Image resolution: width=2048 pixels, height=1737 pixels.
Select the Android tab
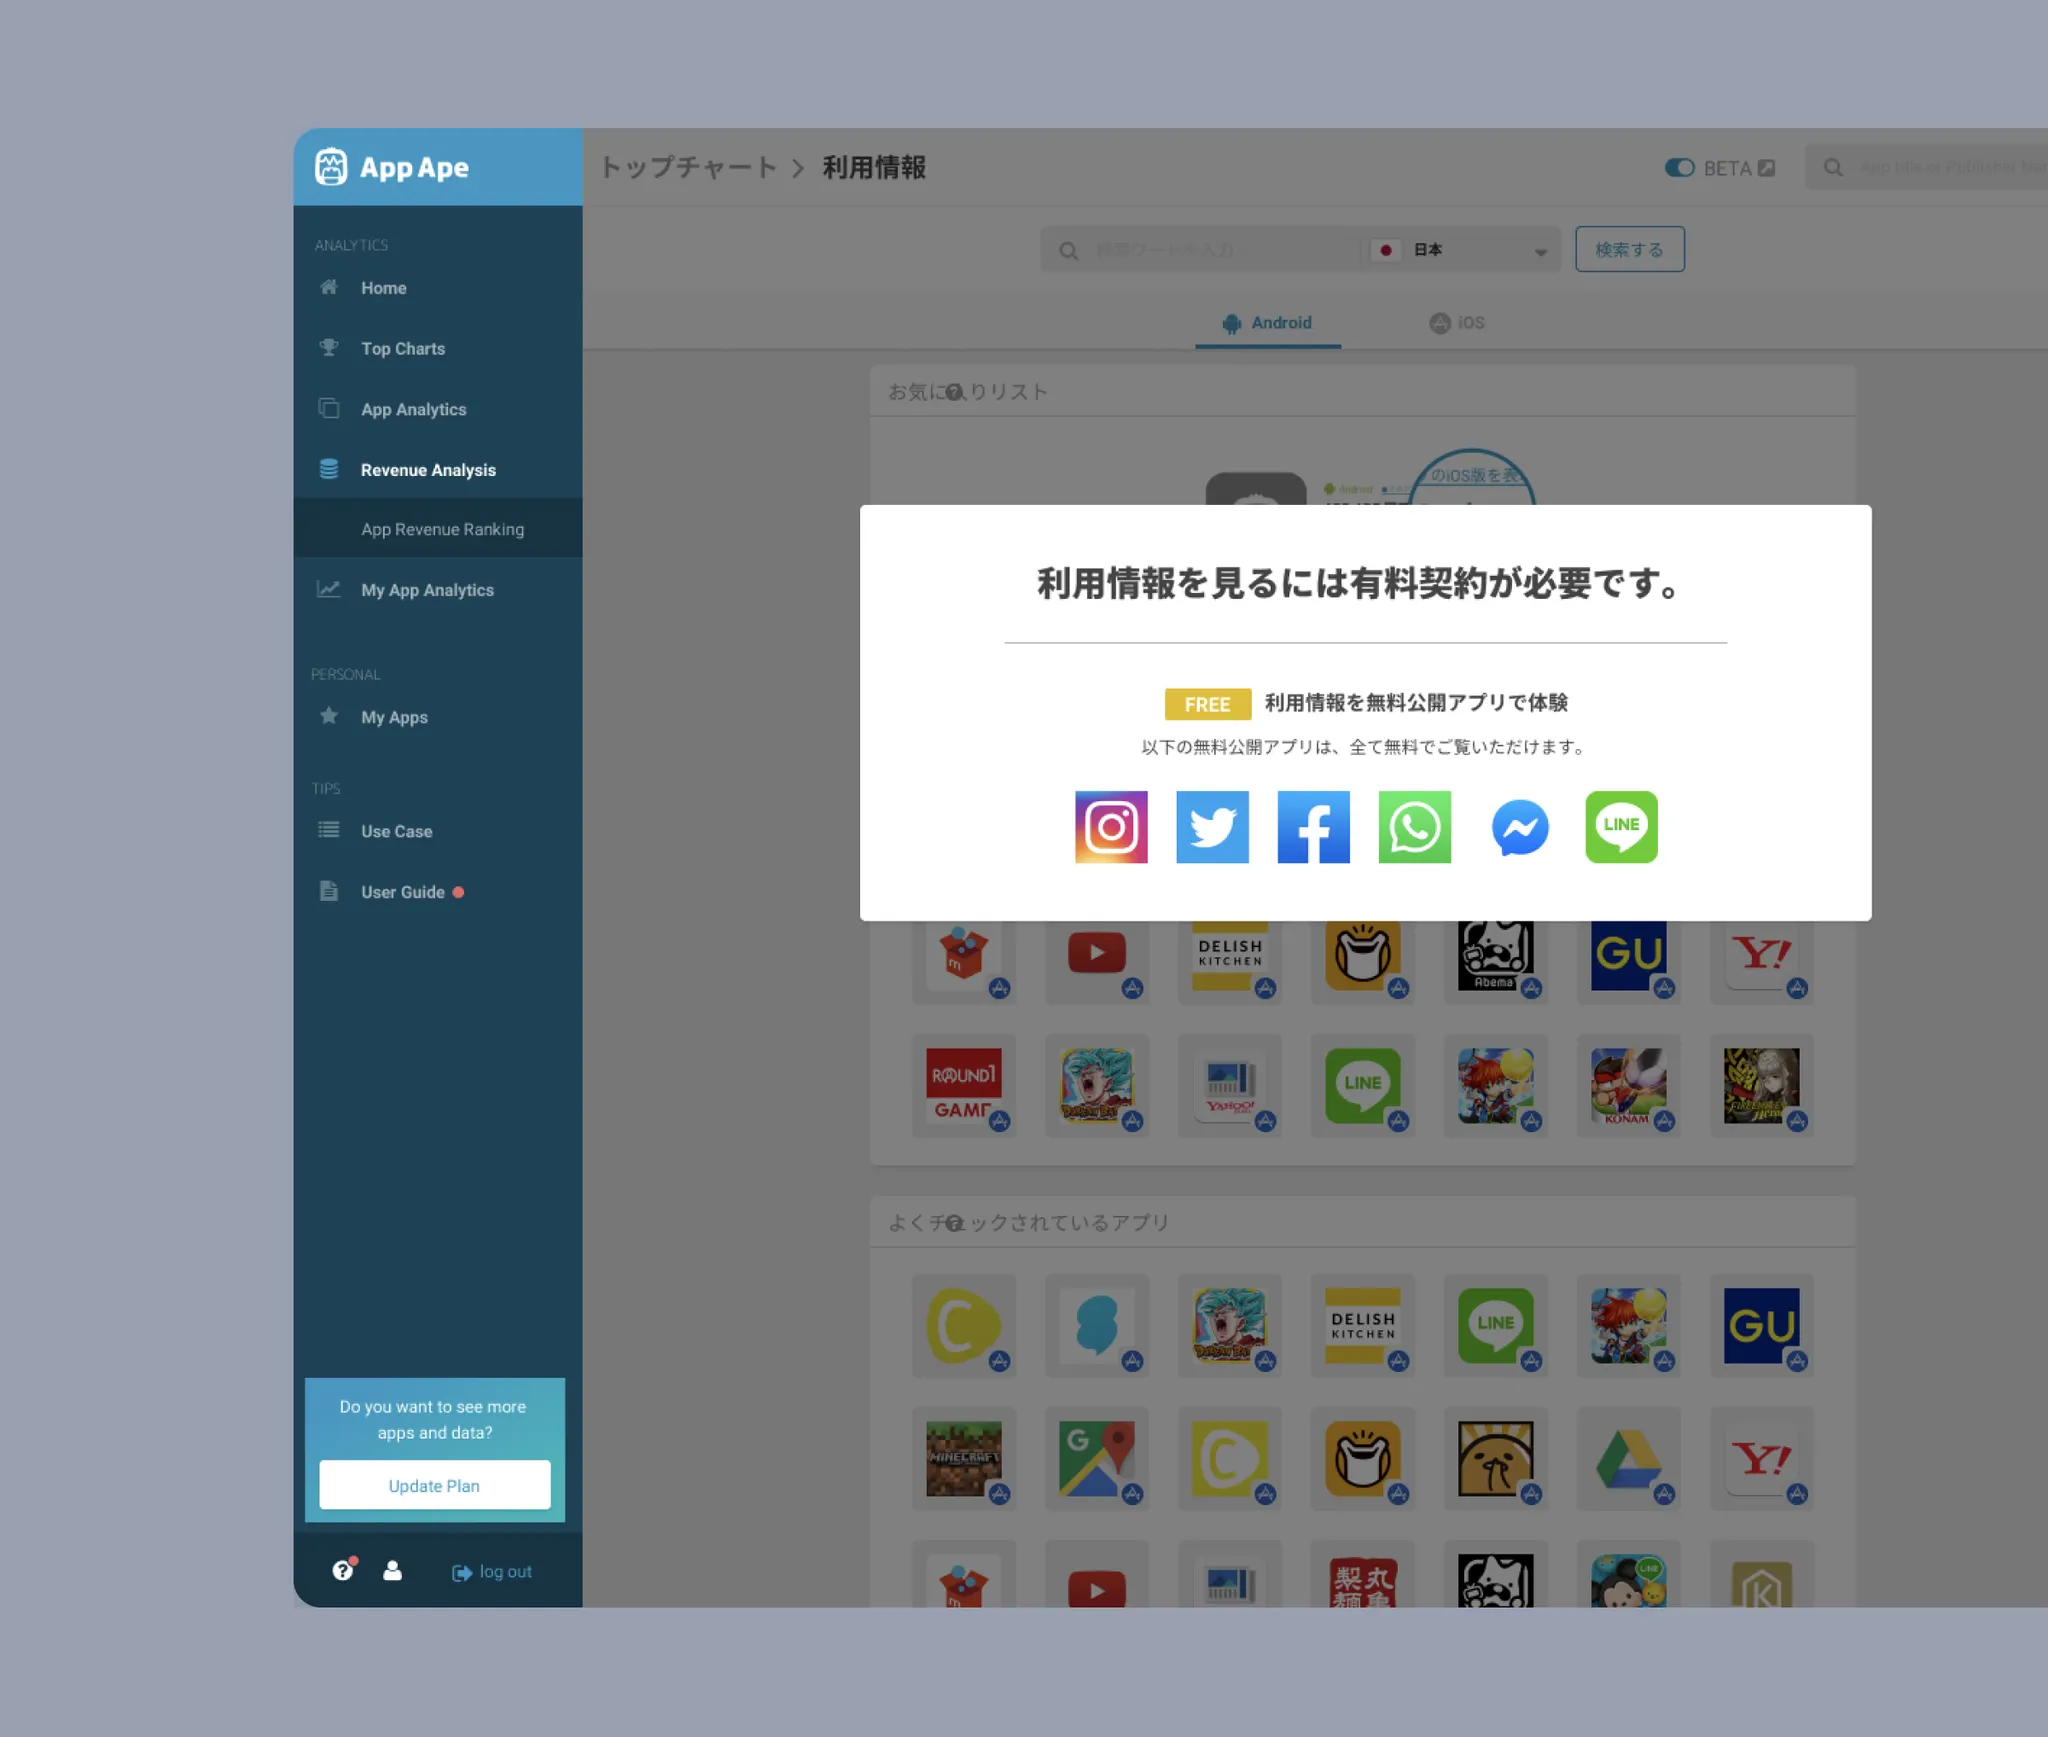point(1267,323)
